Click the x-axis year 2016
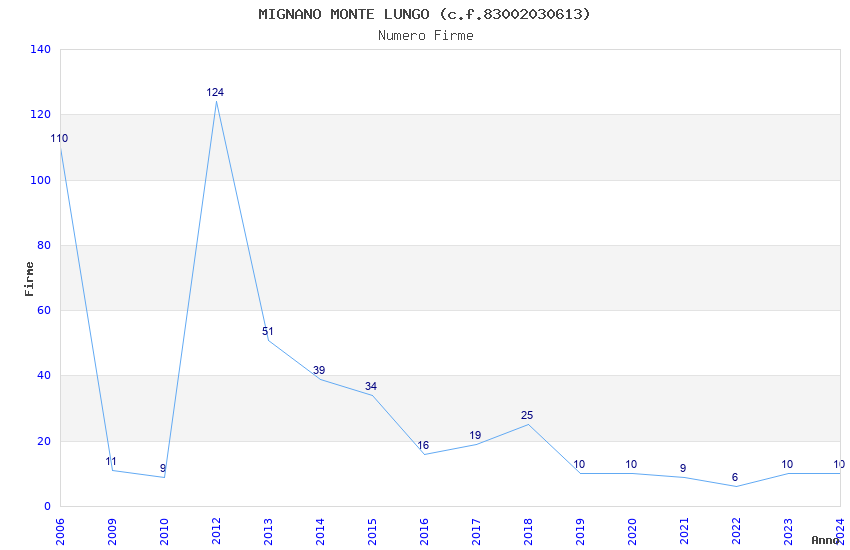The image size is (850, 550). point(424,531)
